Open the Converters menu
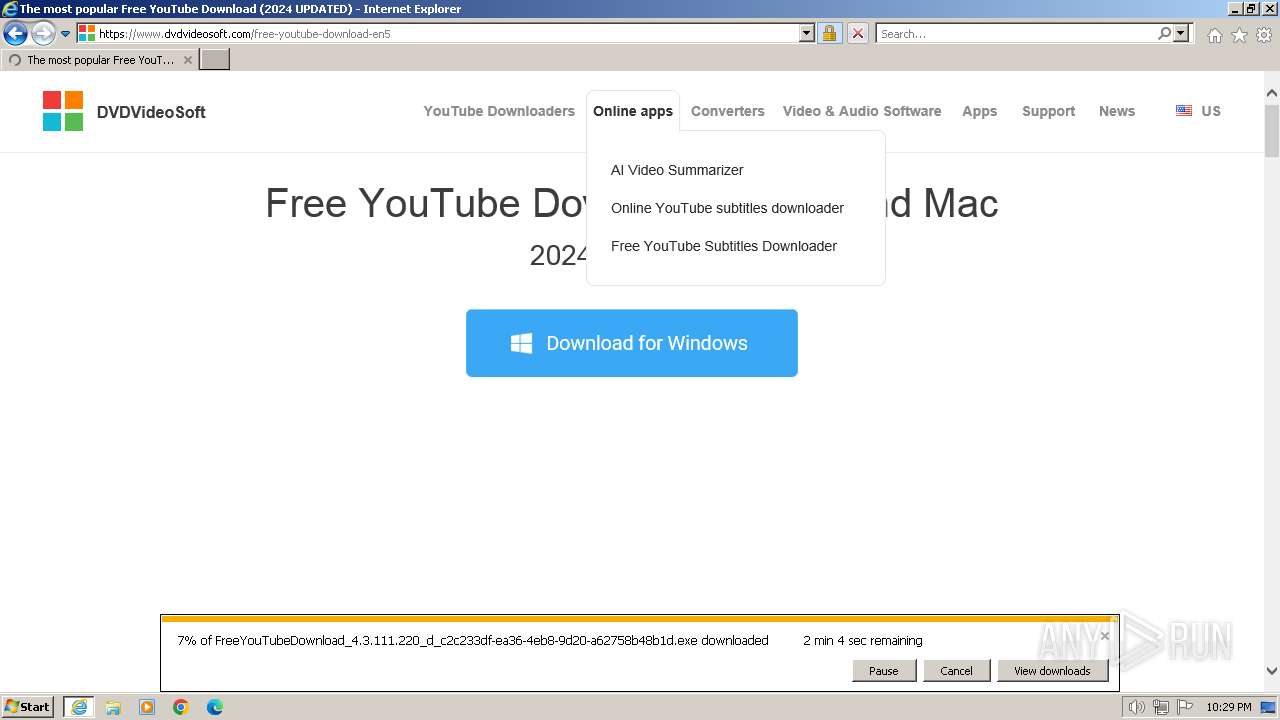 [728, 111]
